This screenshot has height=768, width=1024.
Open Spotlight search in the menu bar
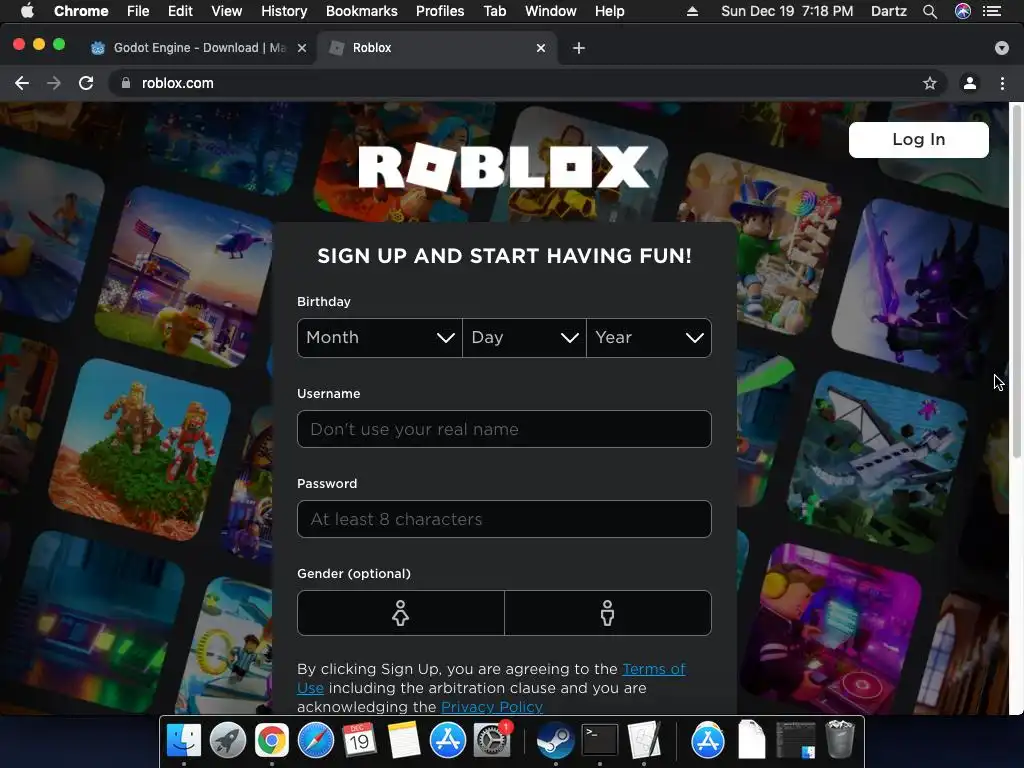pos(930,11)
